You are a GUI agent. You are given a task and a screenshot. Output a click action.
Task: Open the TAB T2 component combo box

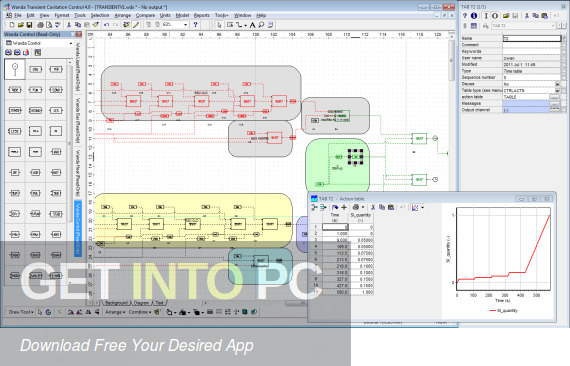coord(523,26)
